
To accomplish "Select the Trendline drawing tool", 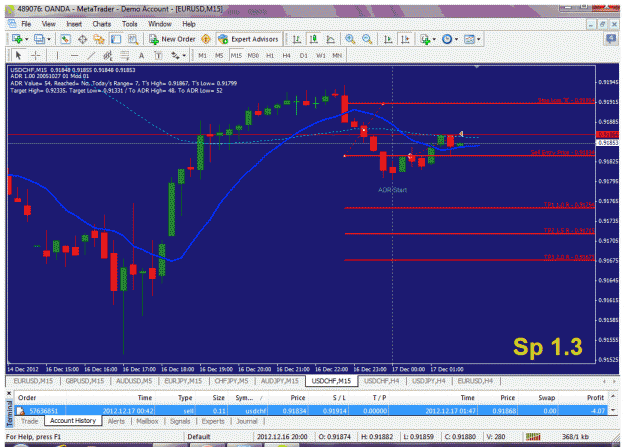I will [x=91, y=55].
